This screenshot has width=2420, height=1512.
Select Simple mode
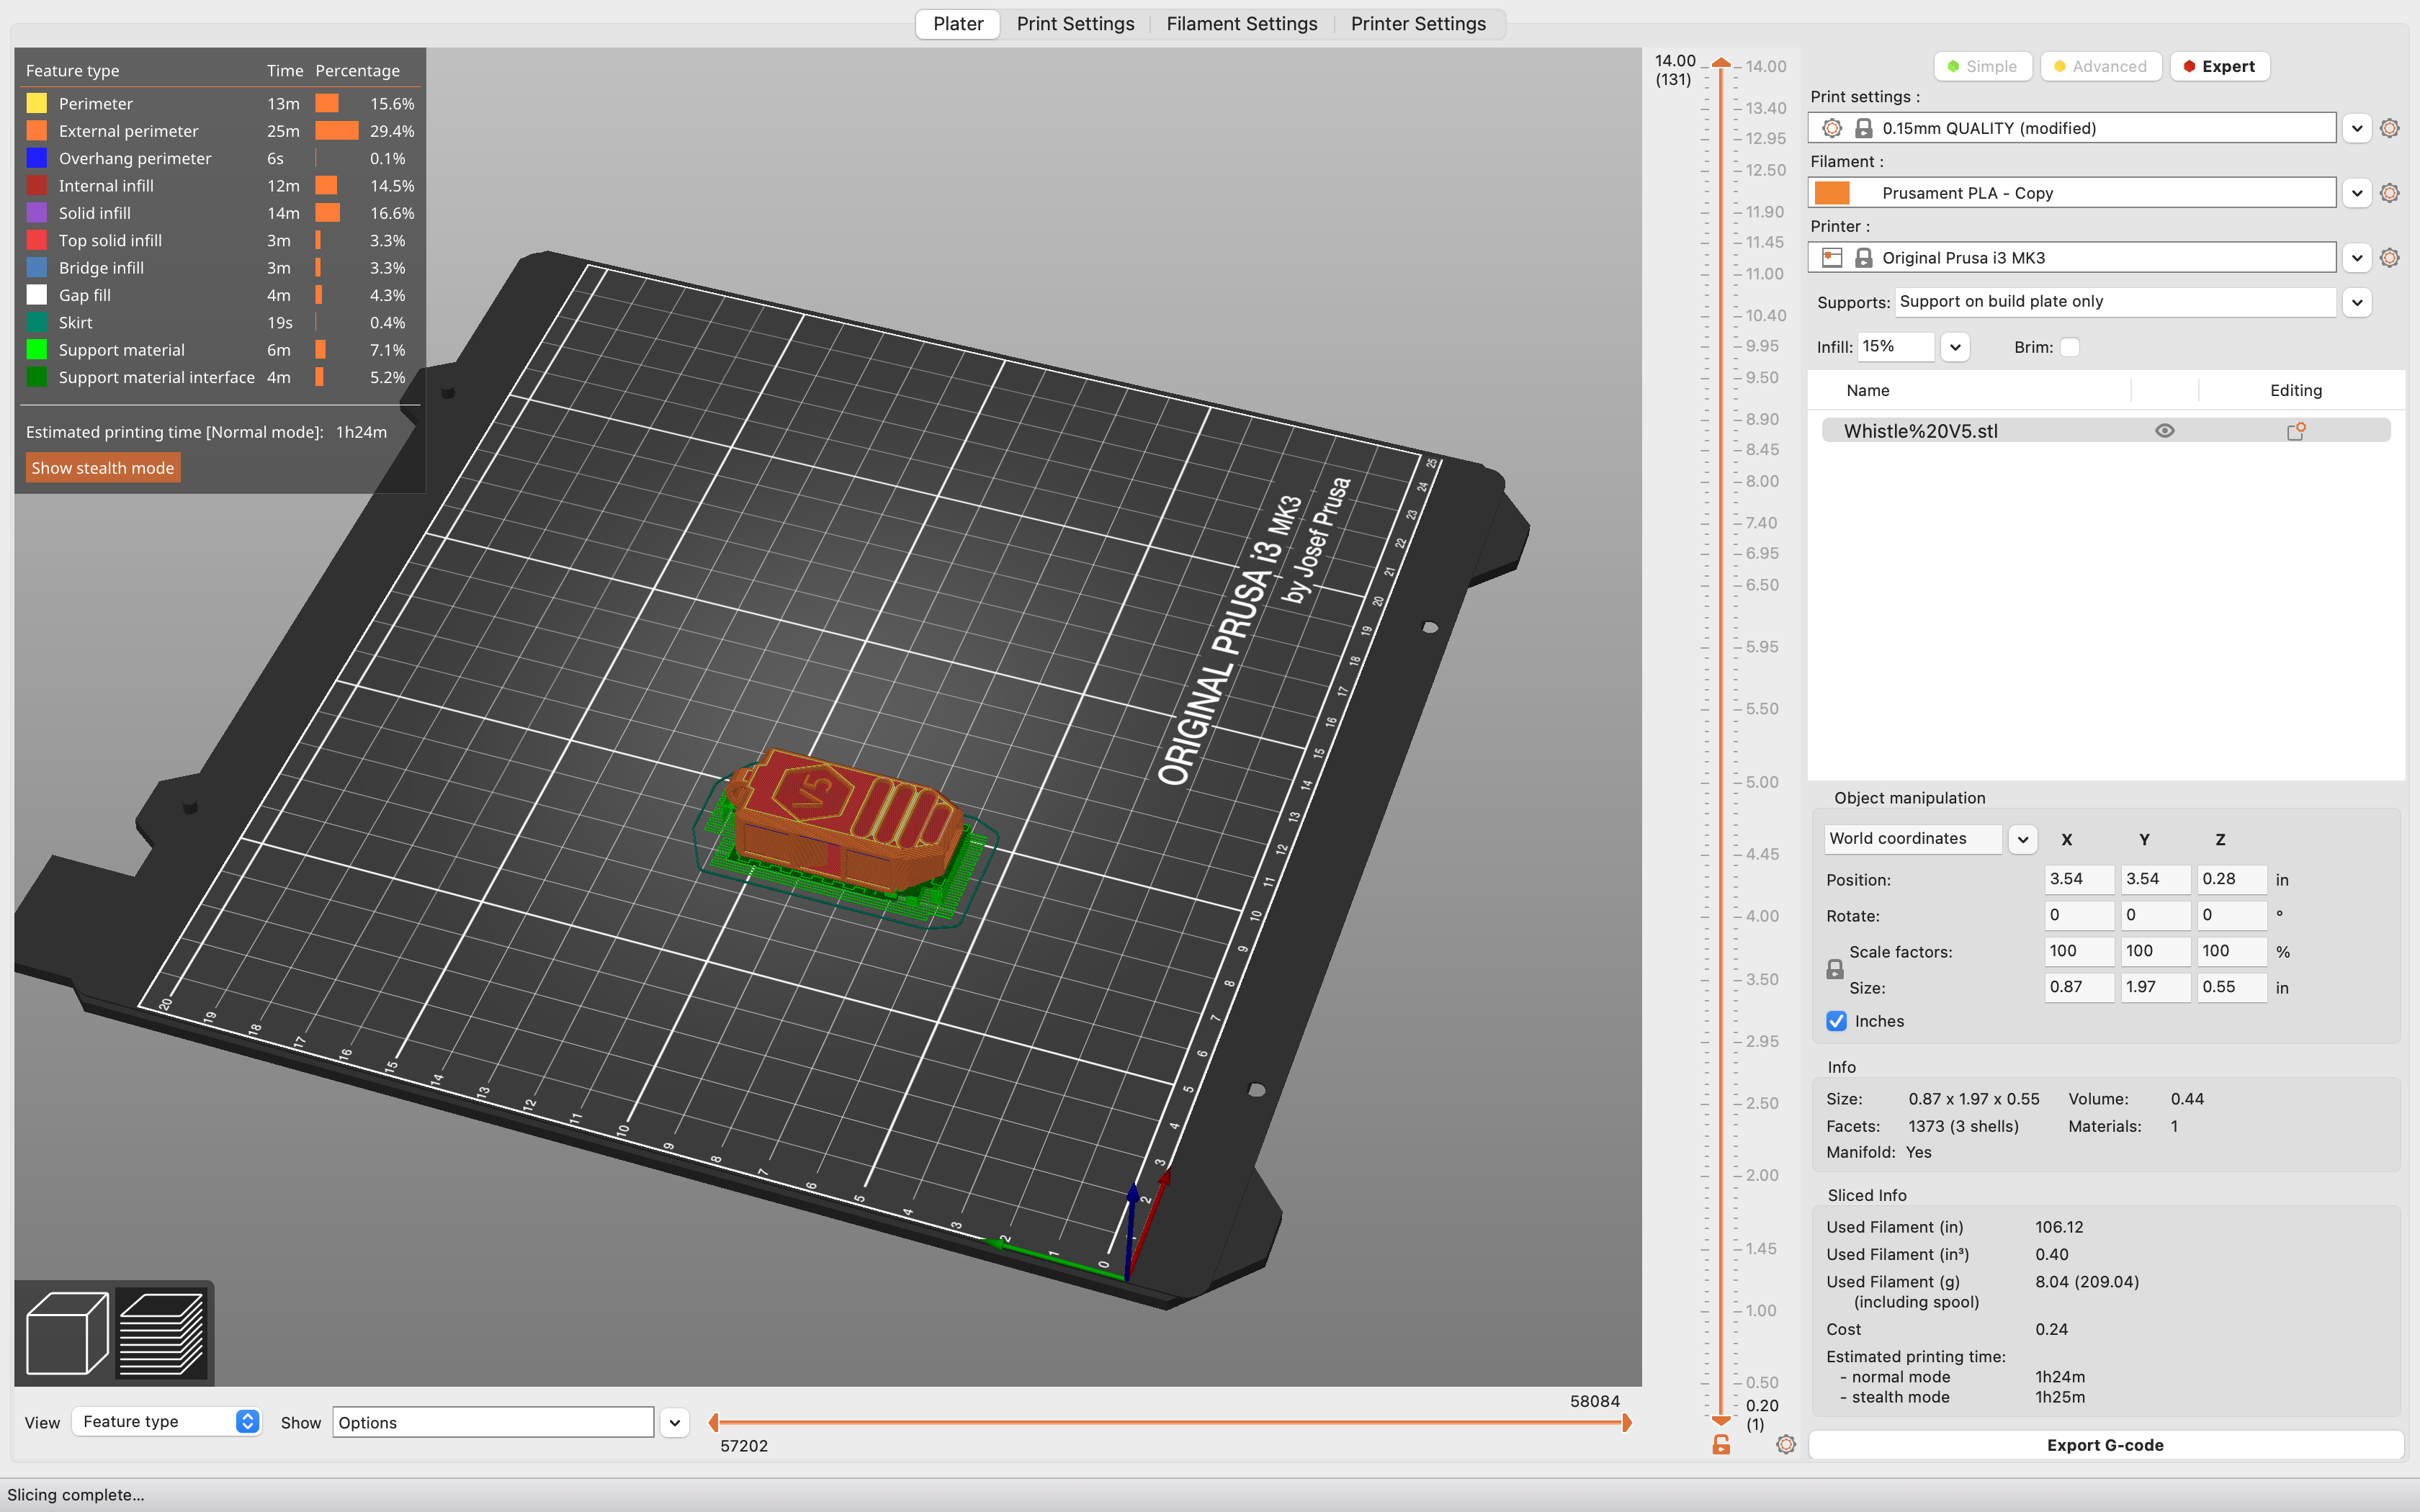(1982, 66)
